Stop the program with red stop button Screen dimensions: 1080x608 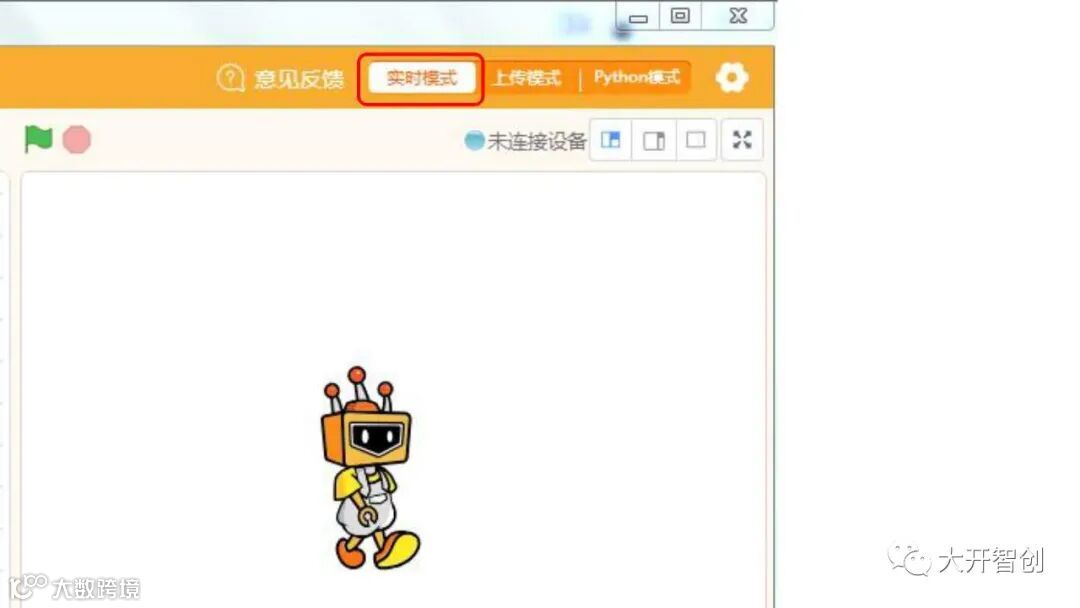(x=76, y=140)
